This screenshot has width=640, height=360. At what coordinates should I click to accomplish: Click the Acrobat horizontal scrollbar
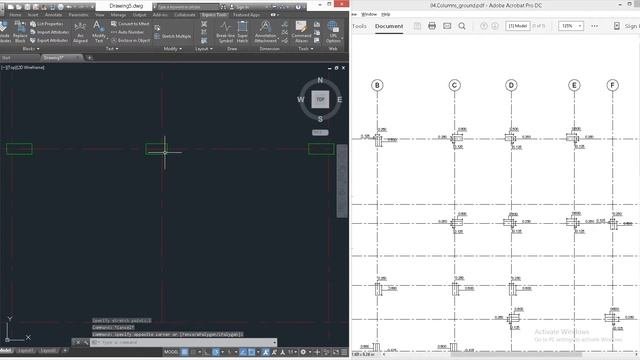coord(516,354)
